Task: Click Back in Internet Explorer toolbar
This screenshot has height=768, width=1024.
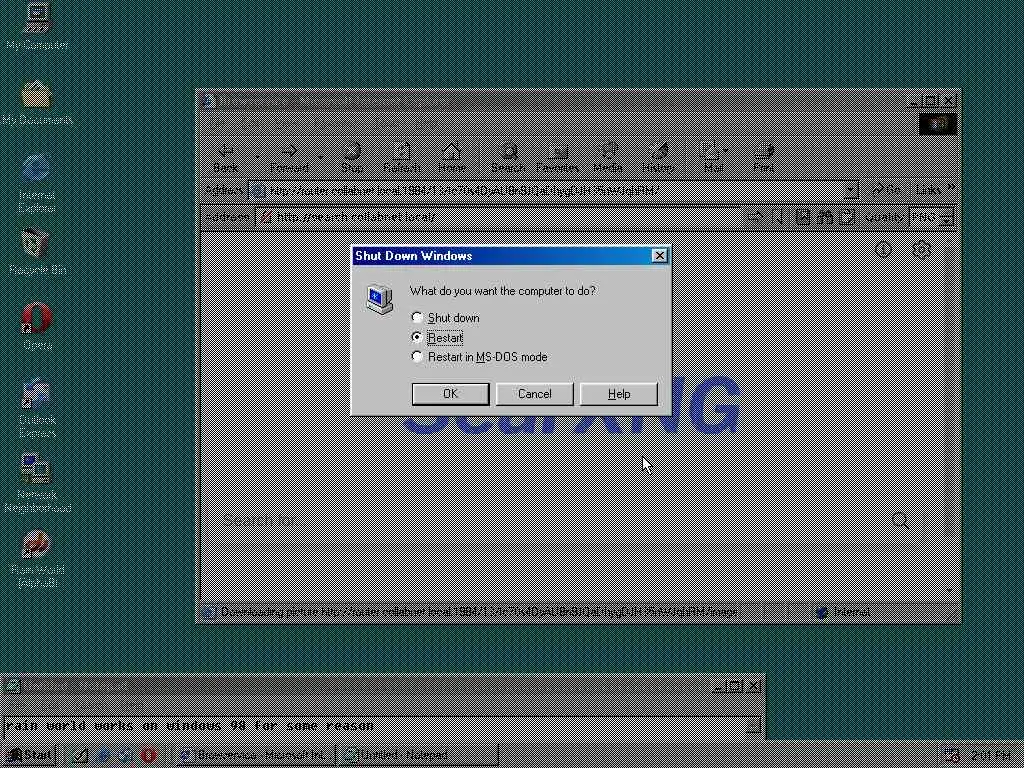Action: 226,157
